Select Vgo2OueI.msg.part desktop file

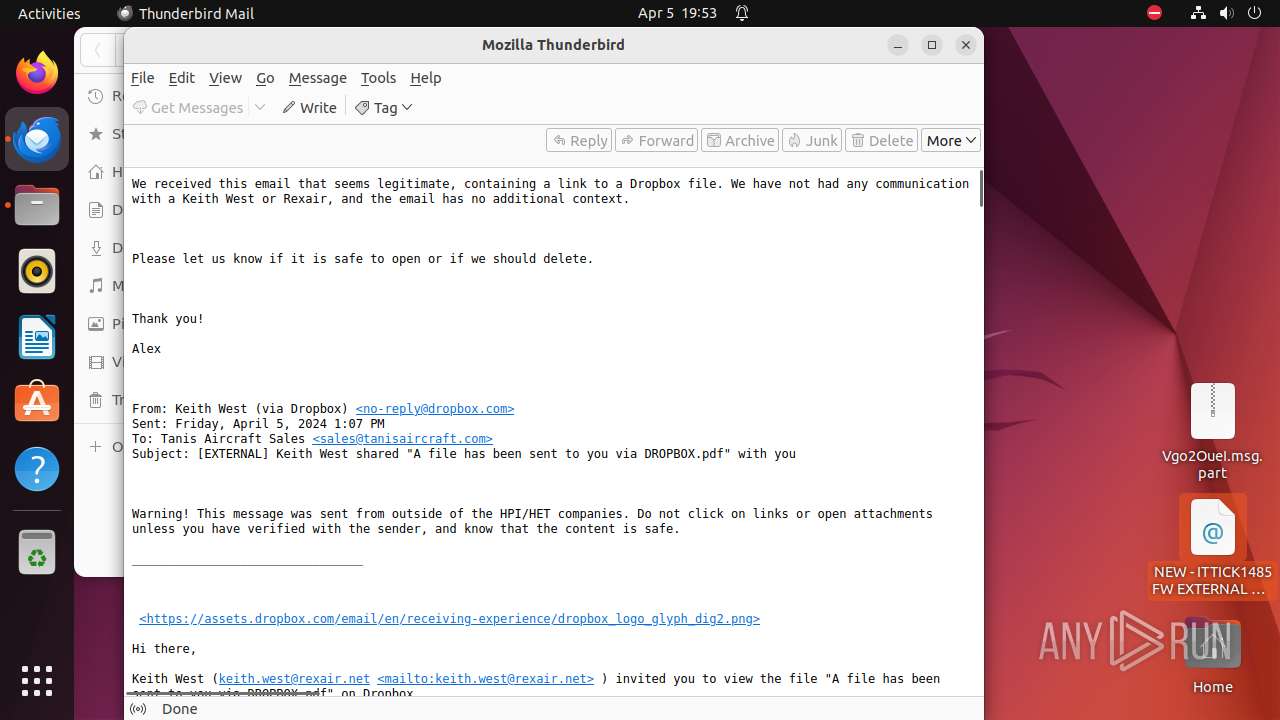(x=1212, y=432)
